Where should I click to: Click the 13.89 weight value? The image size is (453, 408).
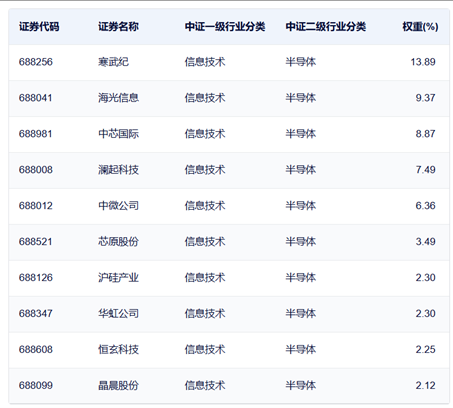(423, 62)
